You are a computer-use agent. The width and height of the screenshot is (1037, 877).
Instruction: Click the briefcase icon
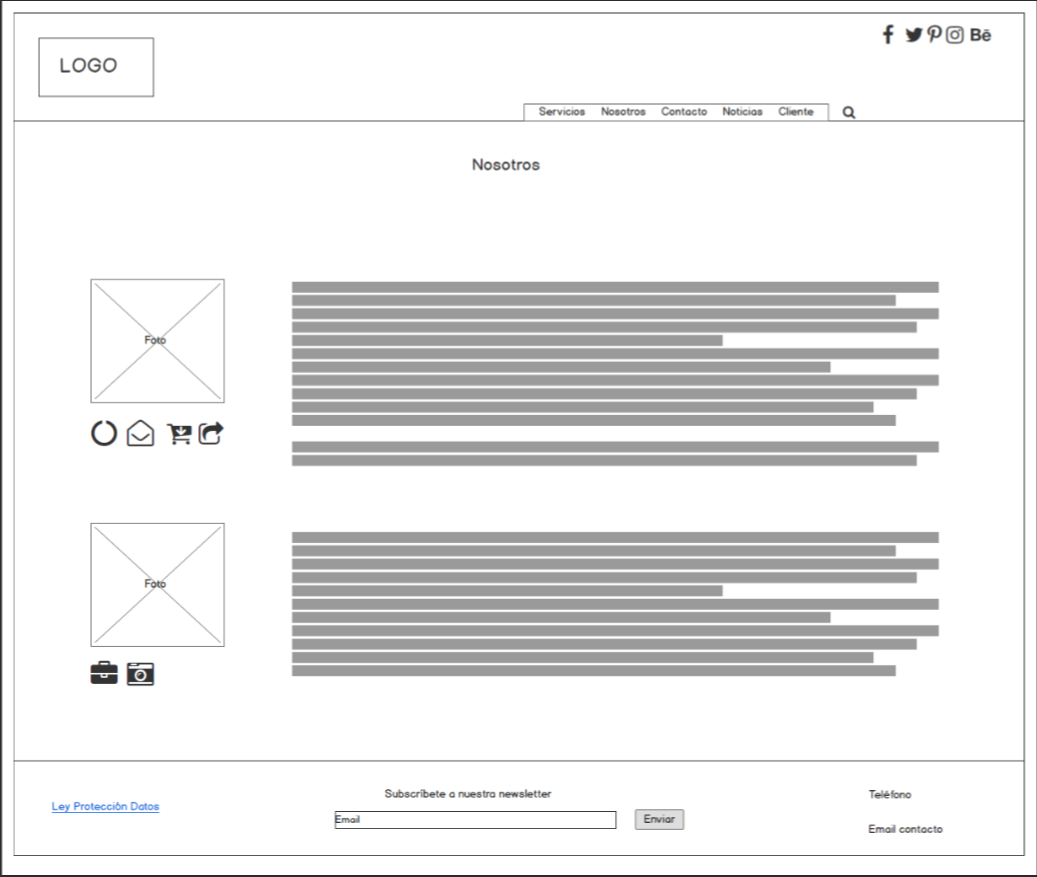tap(104, 673)
